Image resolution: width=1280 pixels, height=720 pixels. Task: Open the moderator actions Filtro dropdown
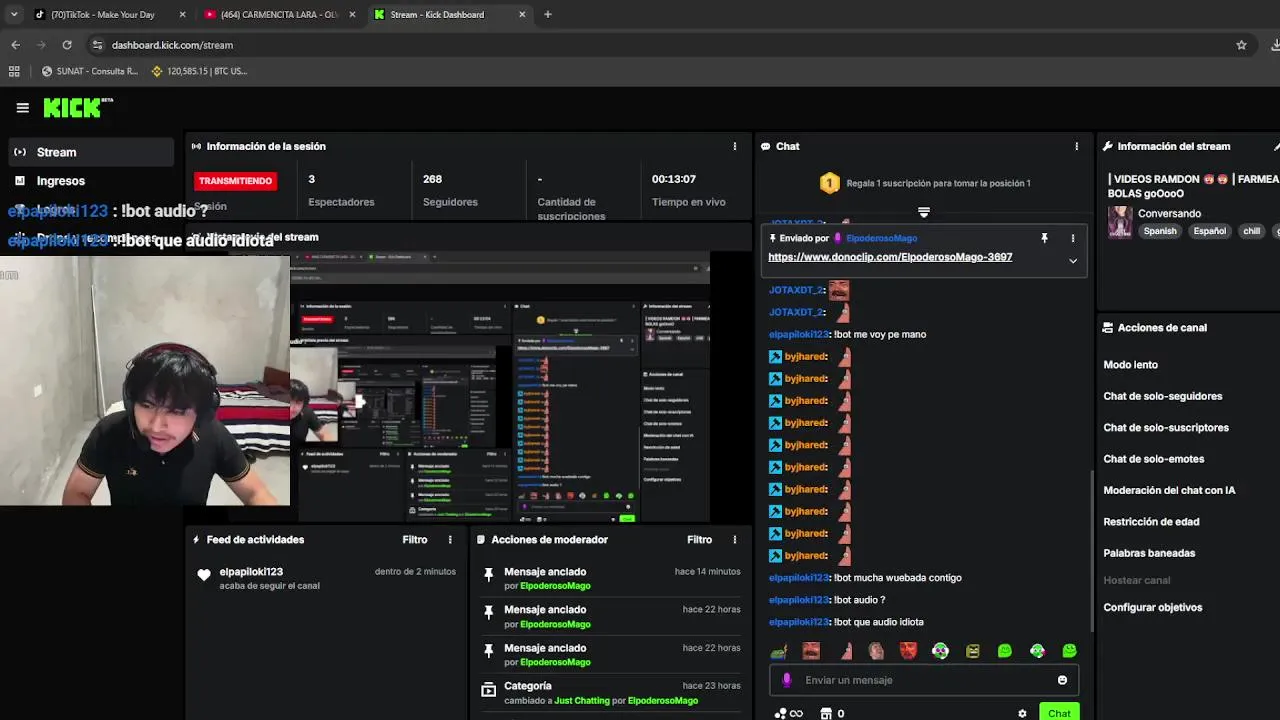point(699,540)
